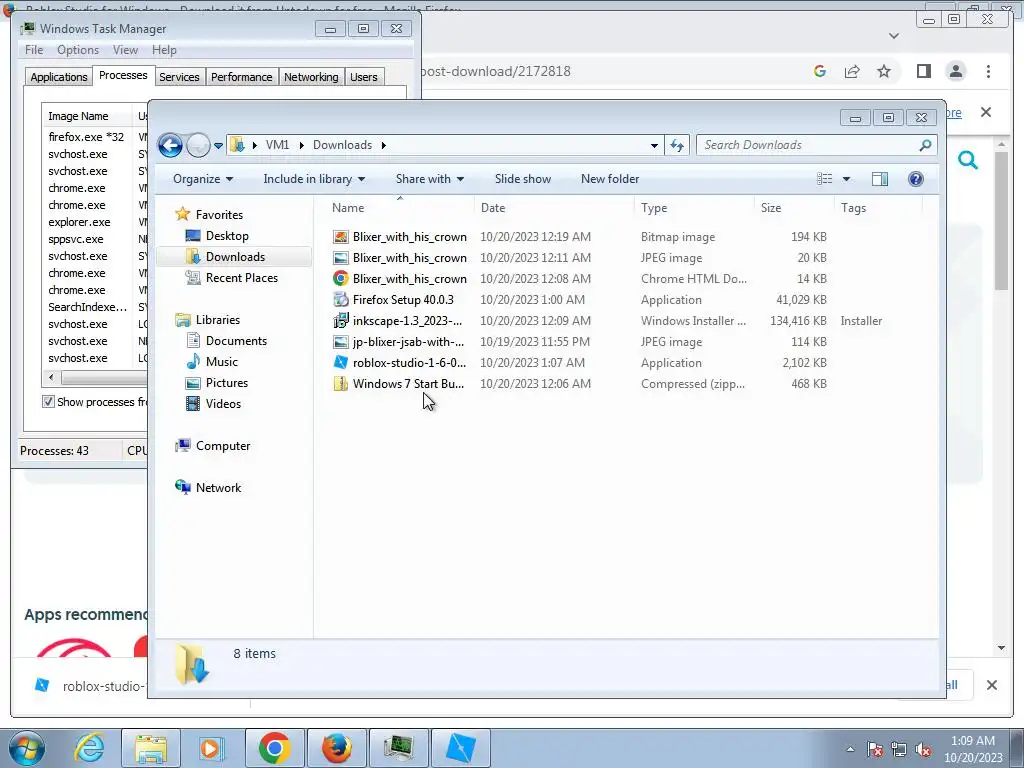Open Internet Explorer from the taskbar
The image size is (1024, 768).
tap(89, 748)
